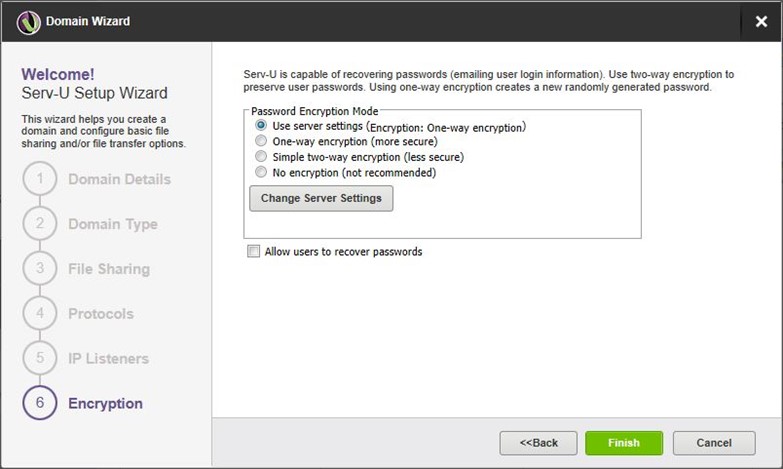
Task: Go to the Domain Details step label
Action: coord(119,179)
